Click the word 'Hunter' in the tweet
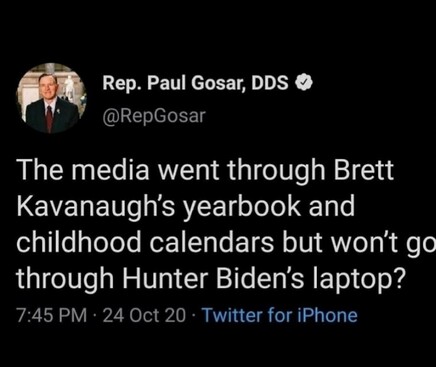Screen dimensions: 436x367 click(x=166, y=277)
